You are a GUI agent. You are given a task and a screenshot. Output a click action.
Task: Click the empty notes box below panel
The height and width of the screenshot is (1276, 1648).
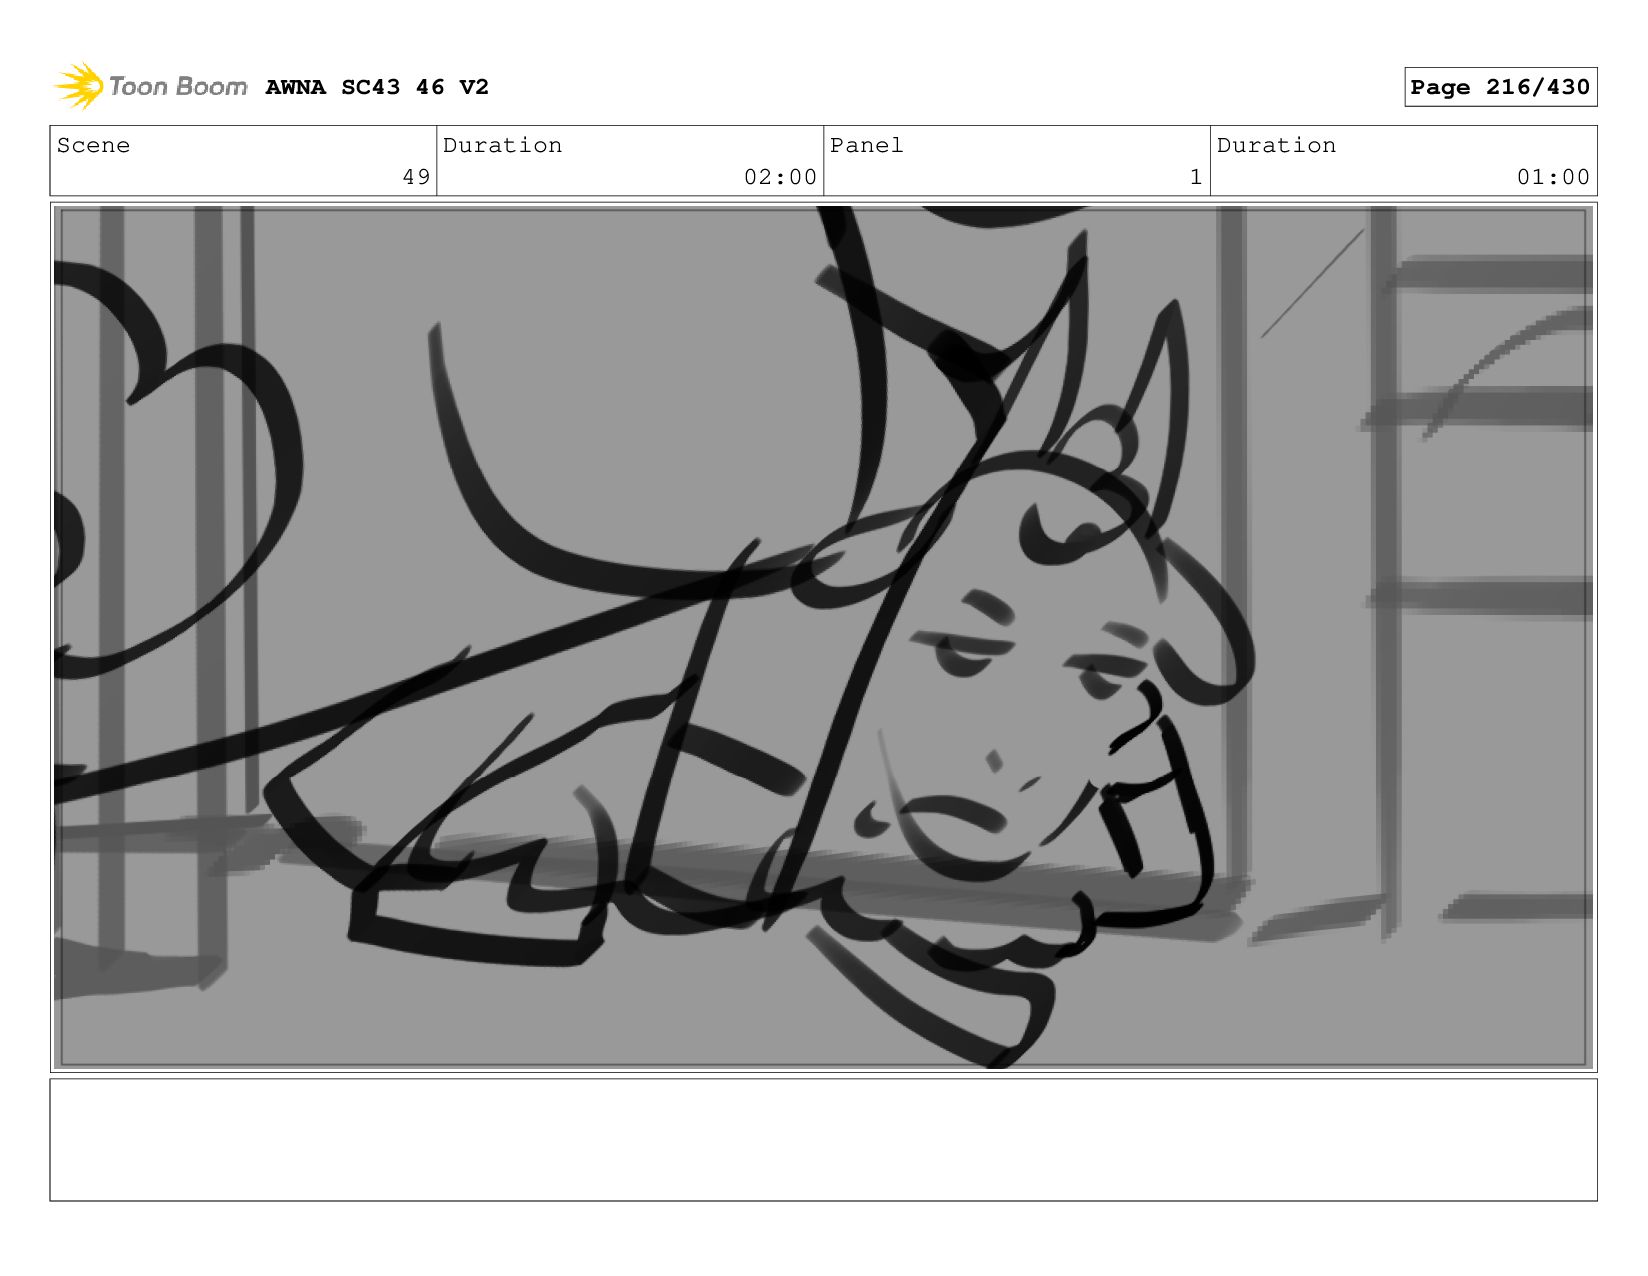click(x=823, y=1139)
